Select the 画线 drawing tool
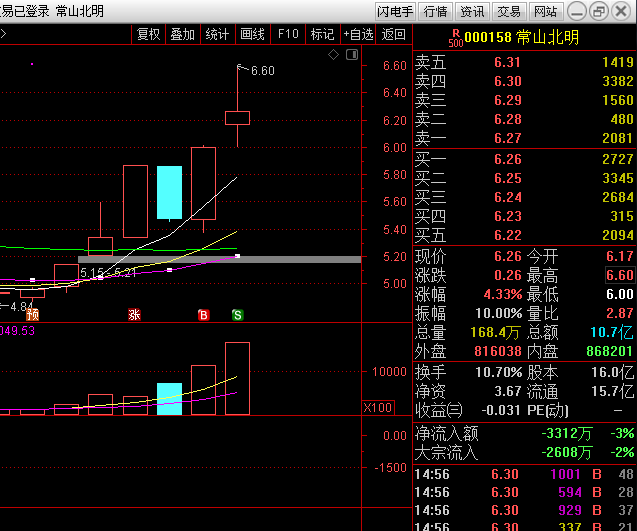Screen dimensions: 637x531 [252, 35]
